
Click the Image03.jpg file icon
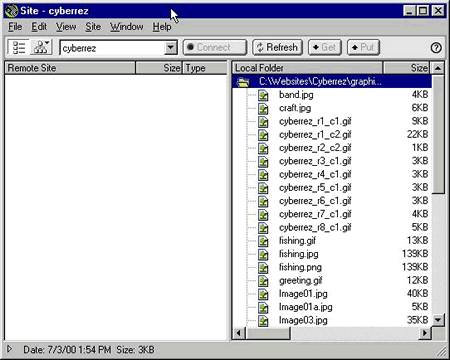coord(263,321)
